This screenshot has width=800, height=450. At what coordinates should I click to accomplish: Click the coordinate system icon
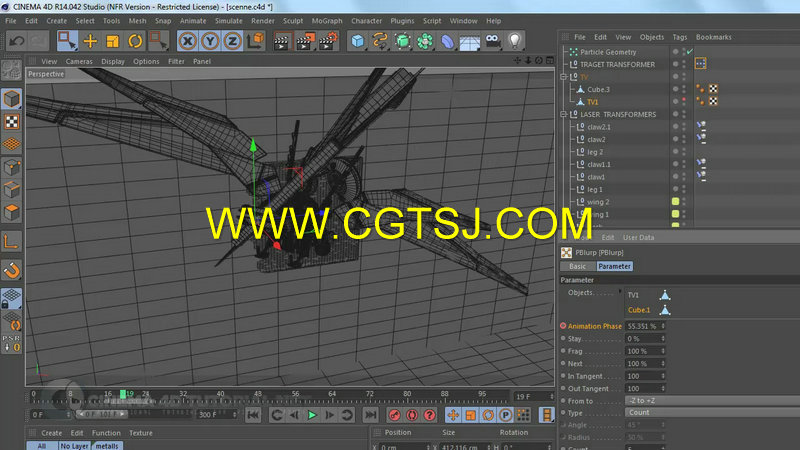point(255,41)
